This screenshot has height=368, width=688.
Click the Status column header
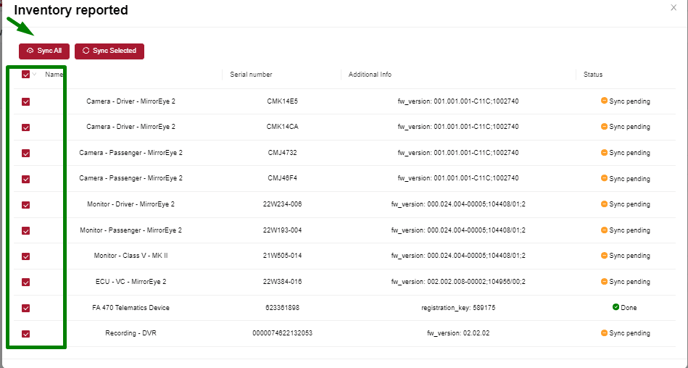[x=593, y=75]
